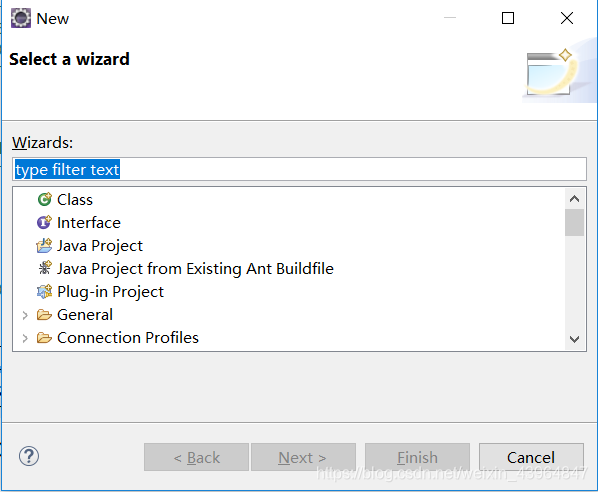Open help via the question mark icon
Screen dimensions: 598x492
(x=29, y=456)
